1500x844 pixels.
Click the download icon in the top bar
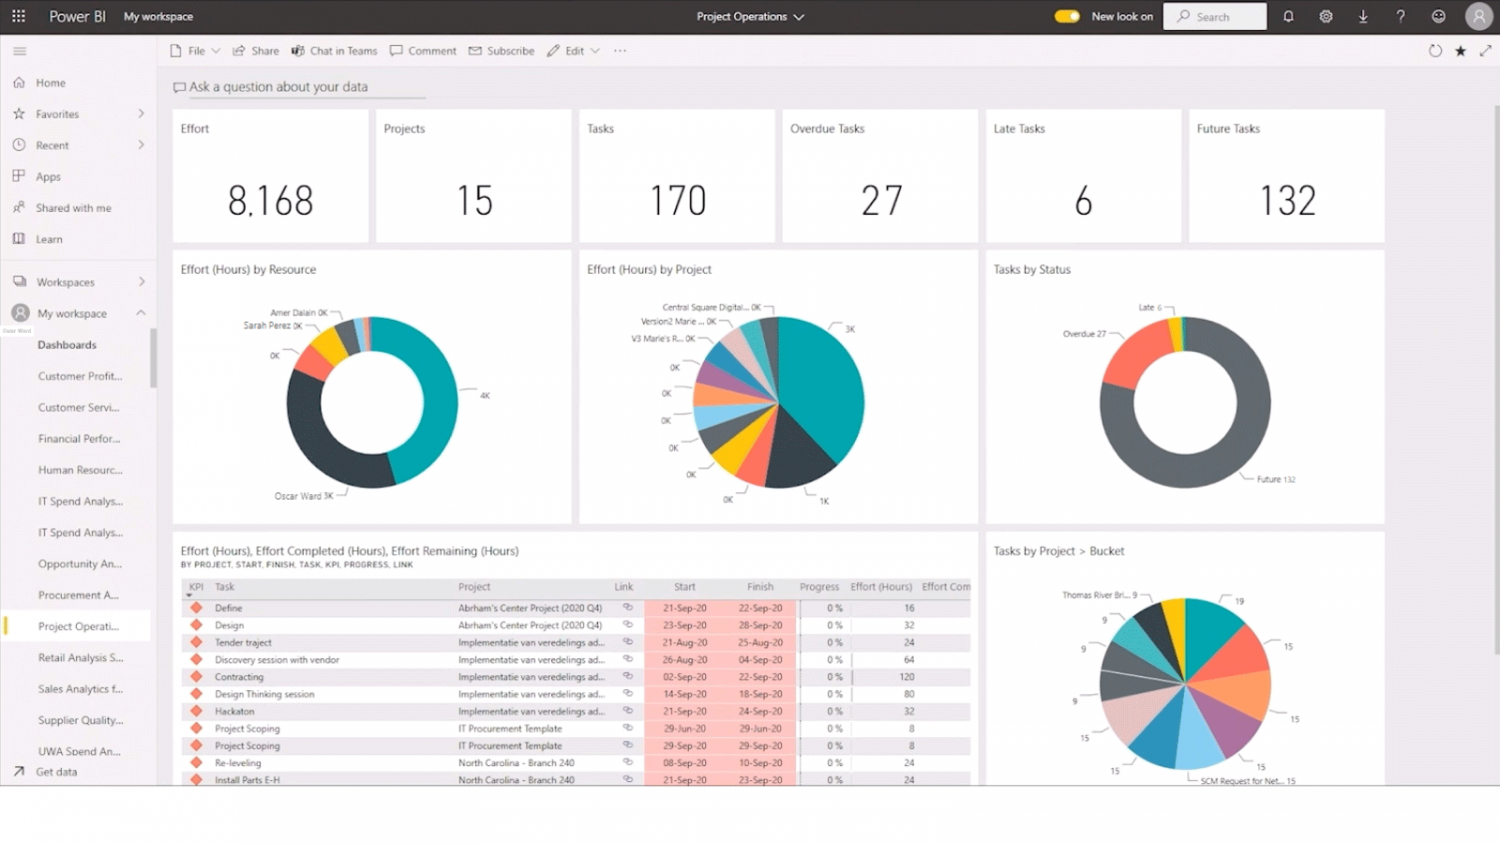[x=1363, y=16]
